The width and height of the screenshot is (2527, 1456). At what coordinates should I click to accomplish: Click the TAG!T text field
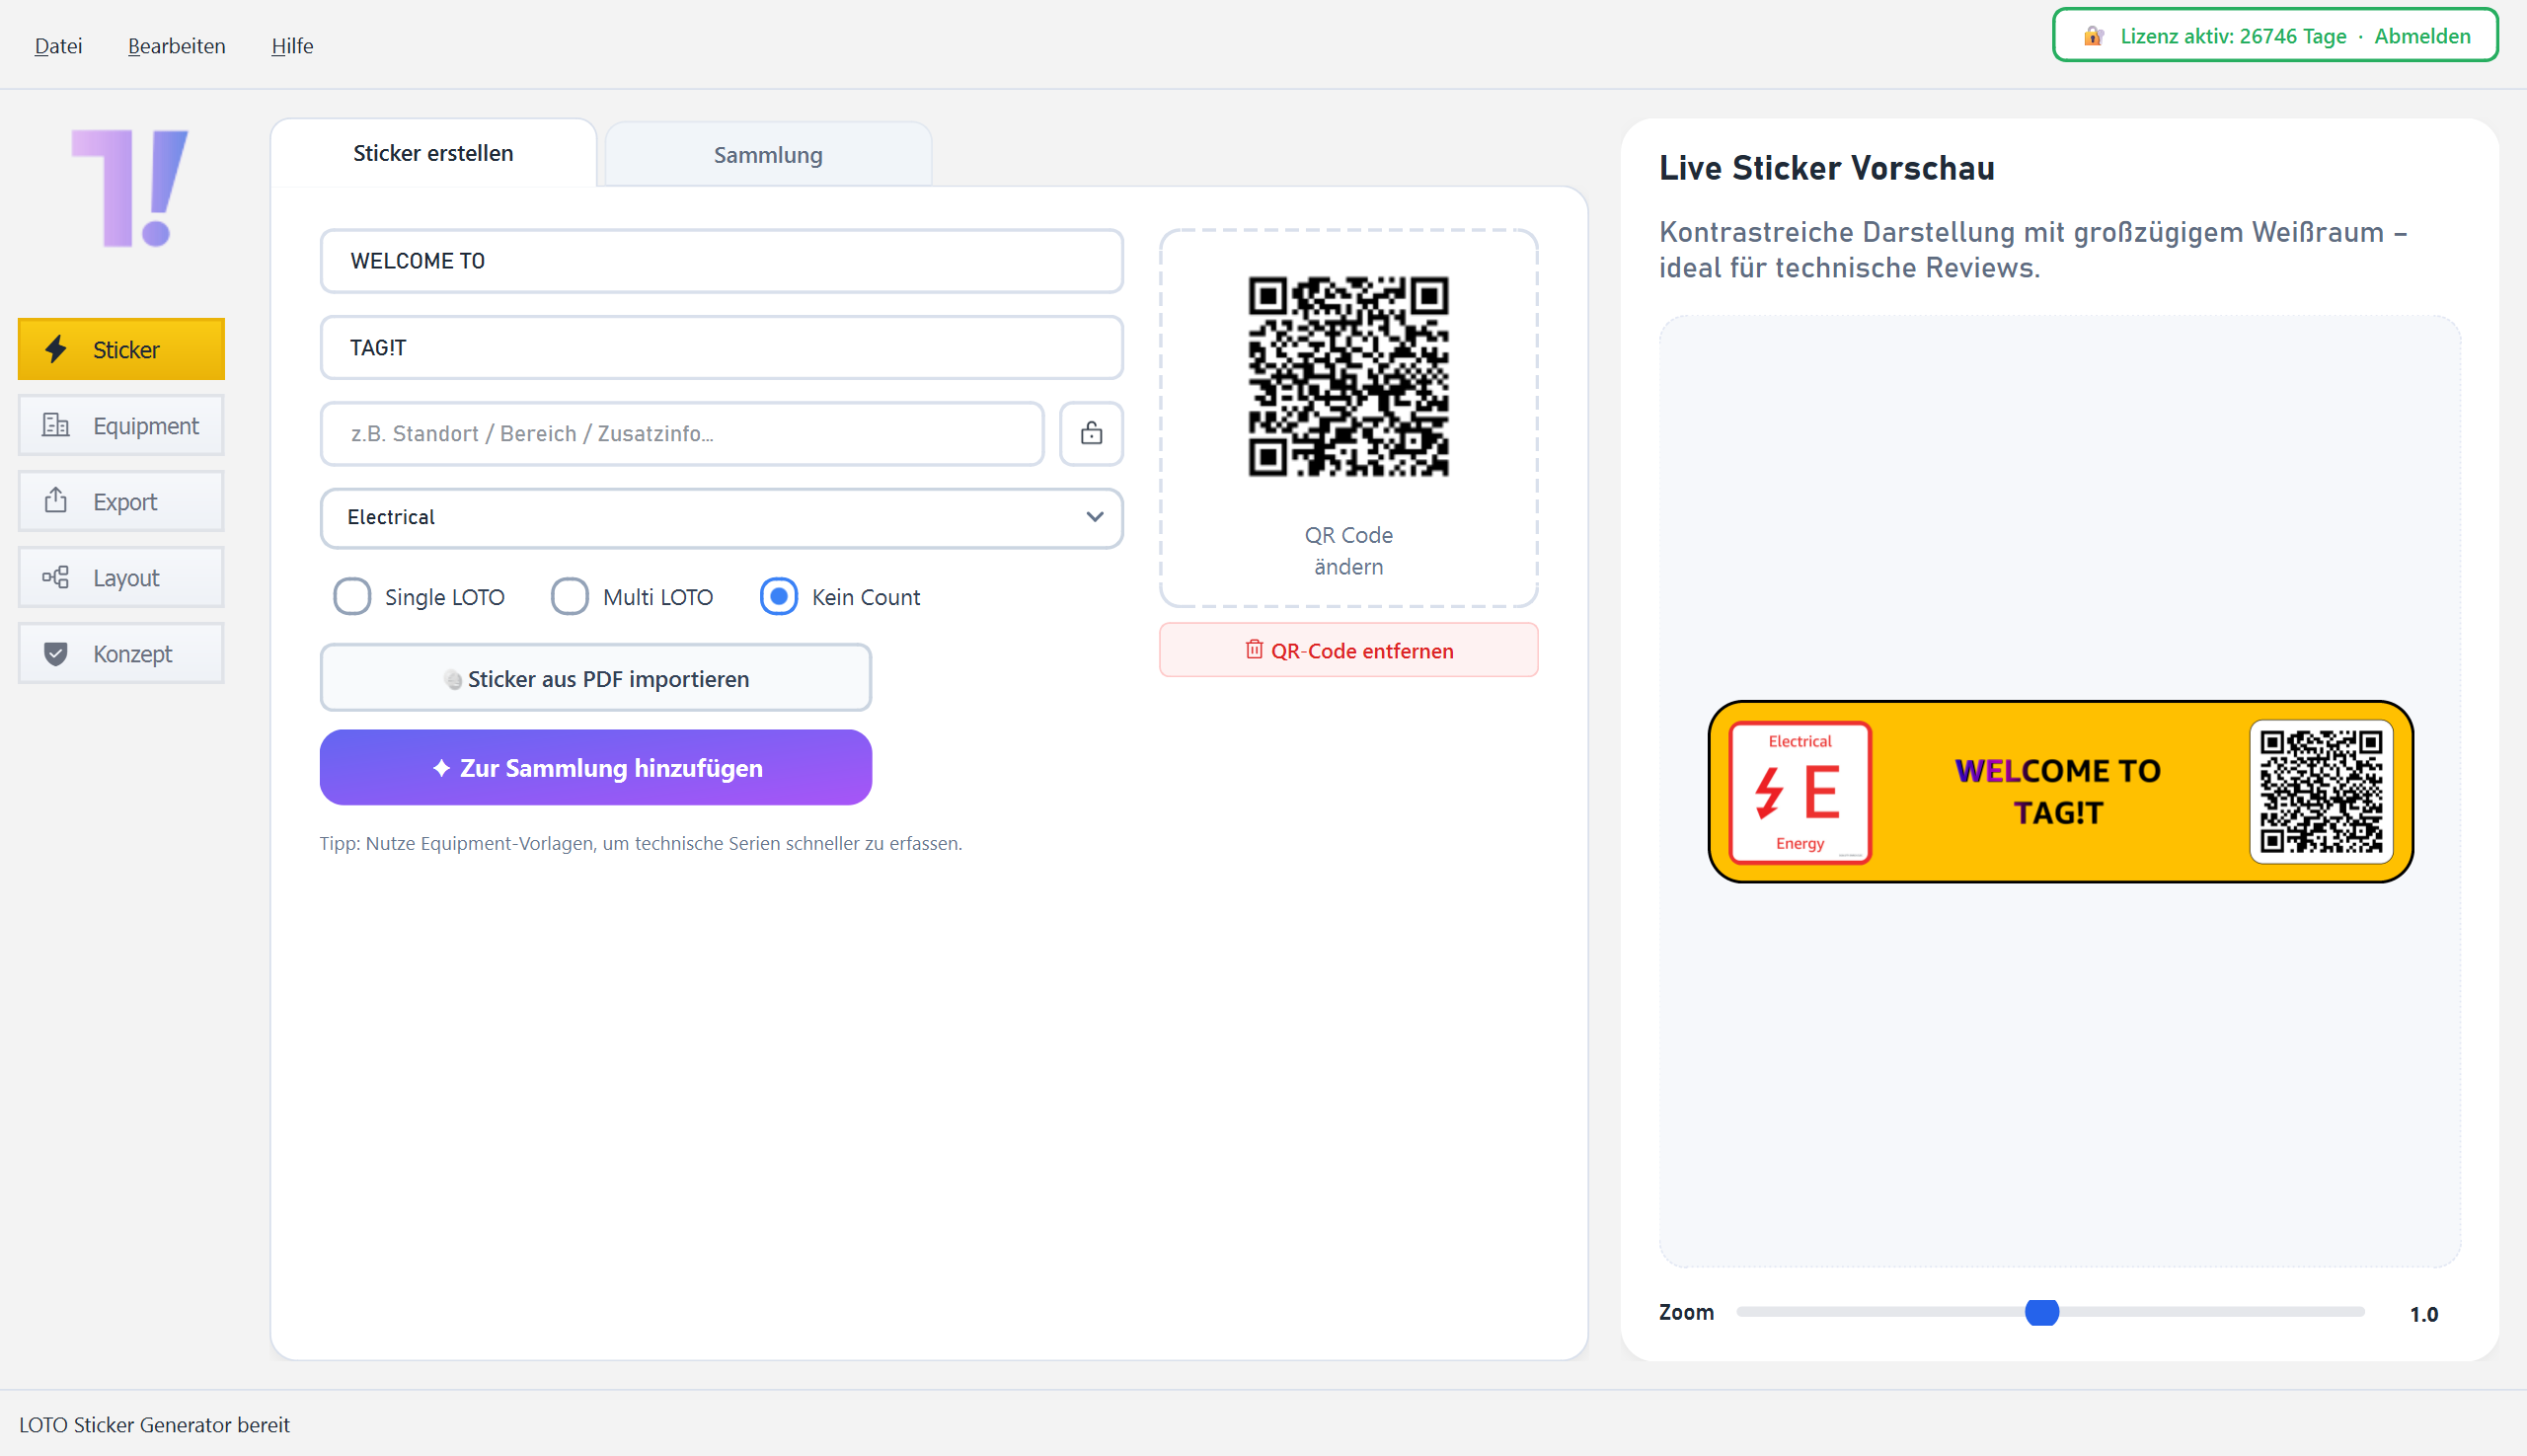(x=721, y=348)
